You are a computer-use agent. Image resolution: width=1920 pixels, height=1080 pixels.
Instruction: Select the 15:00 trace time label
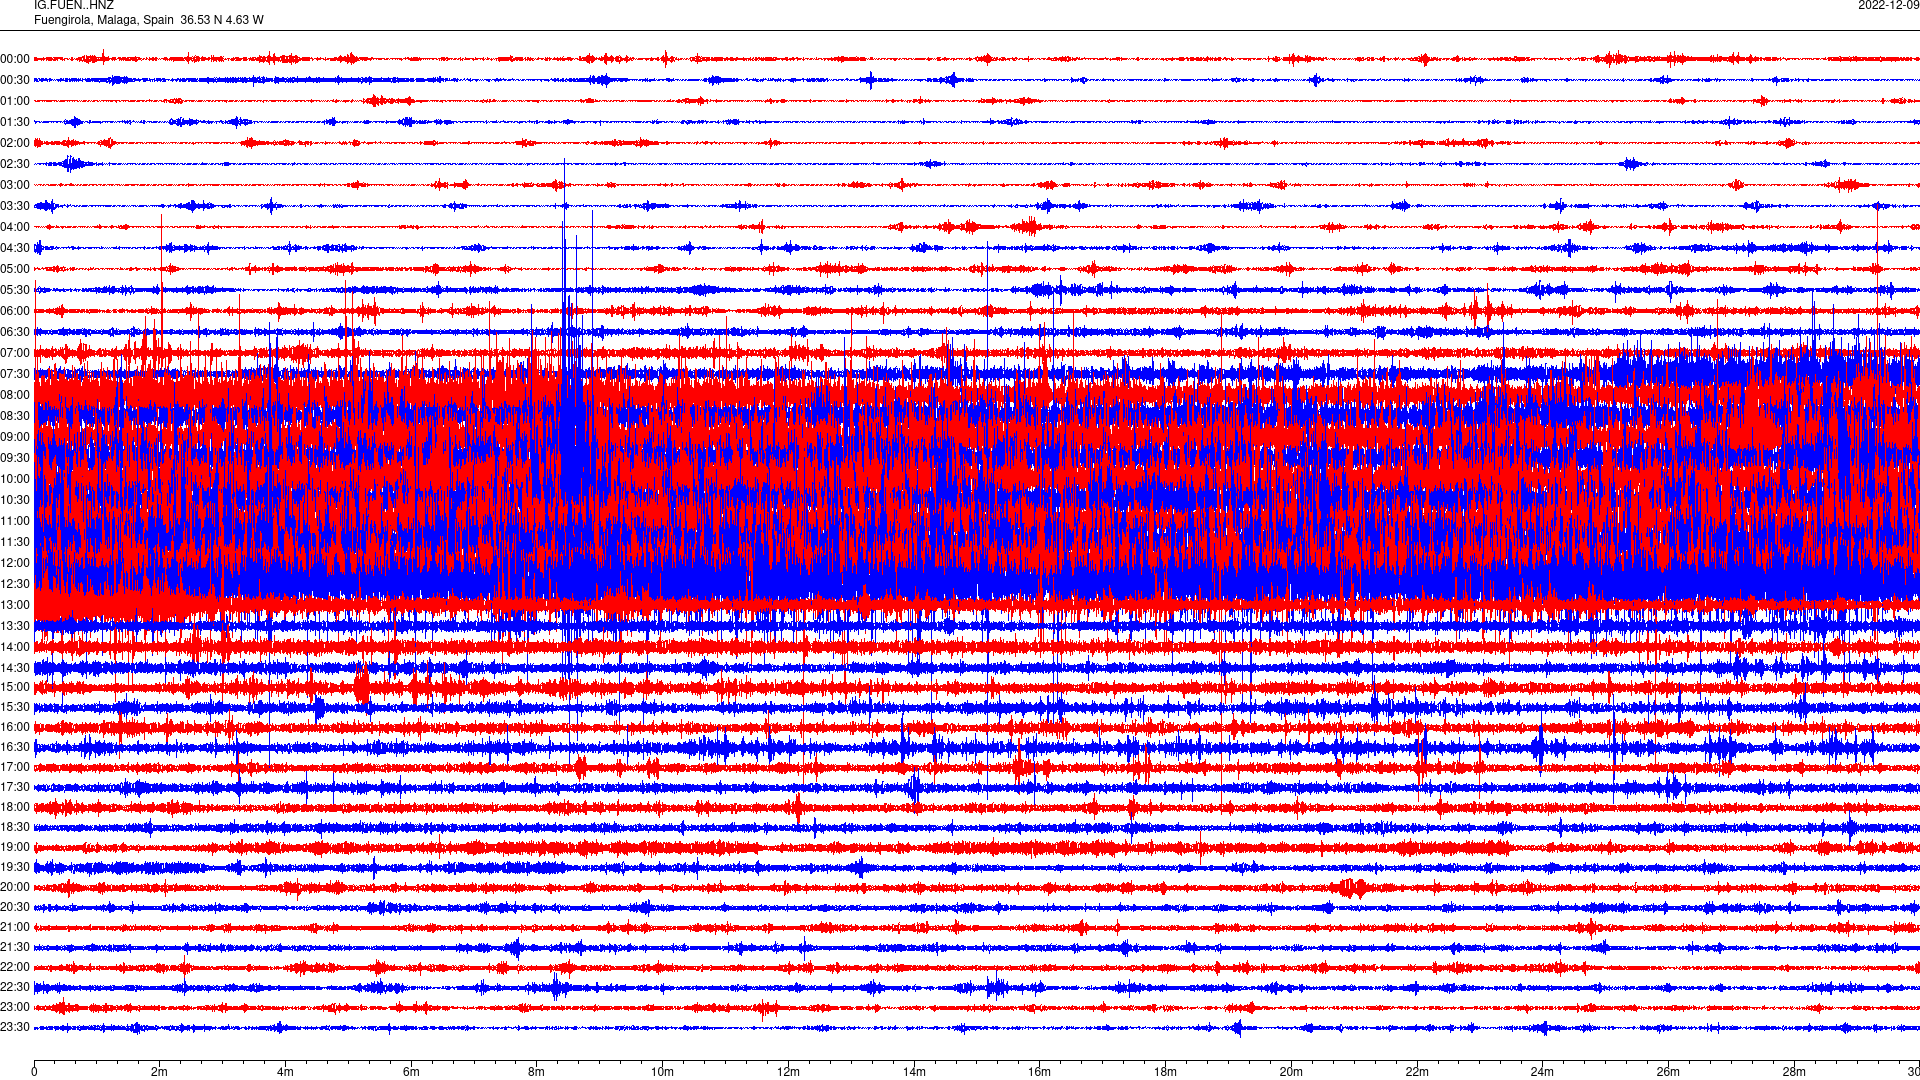click(15, 687)
